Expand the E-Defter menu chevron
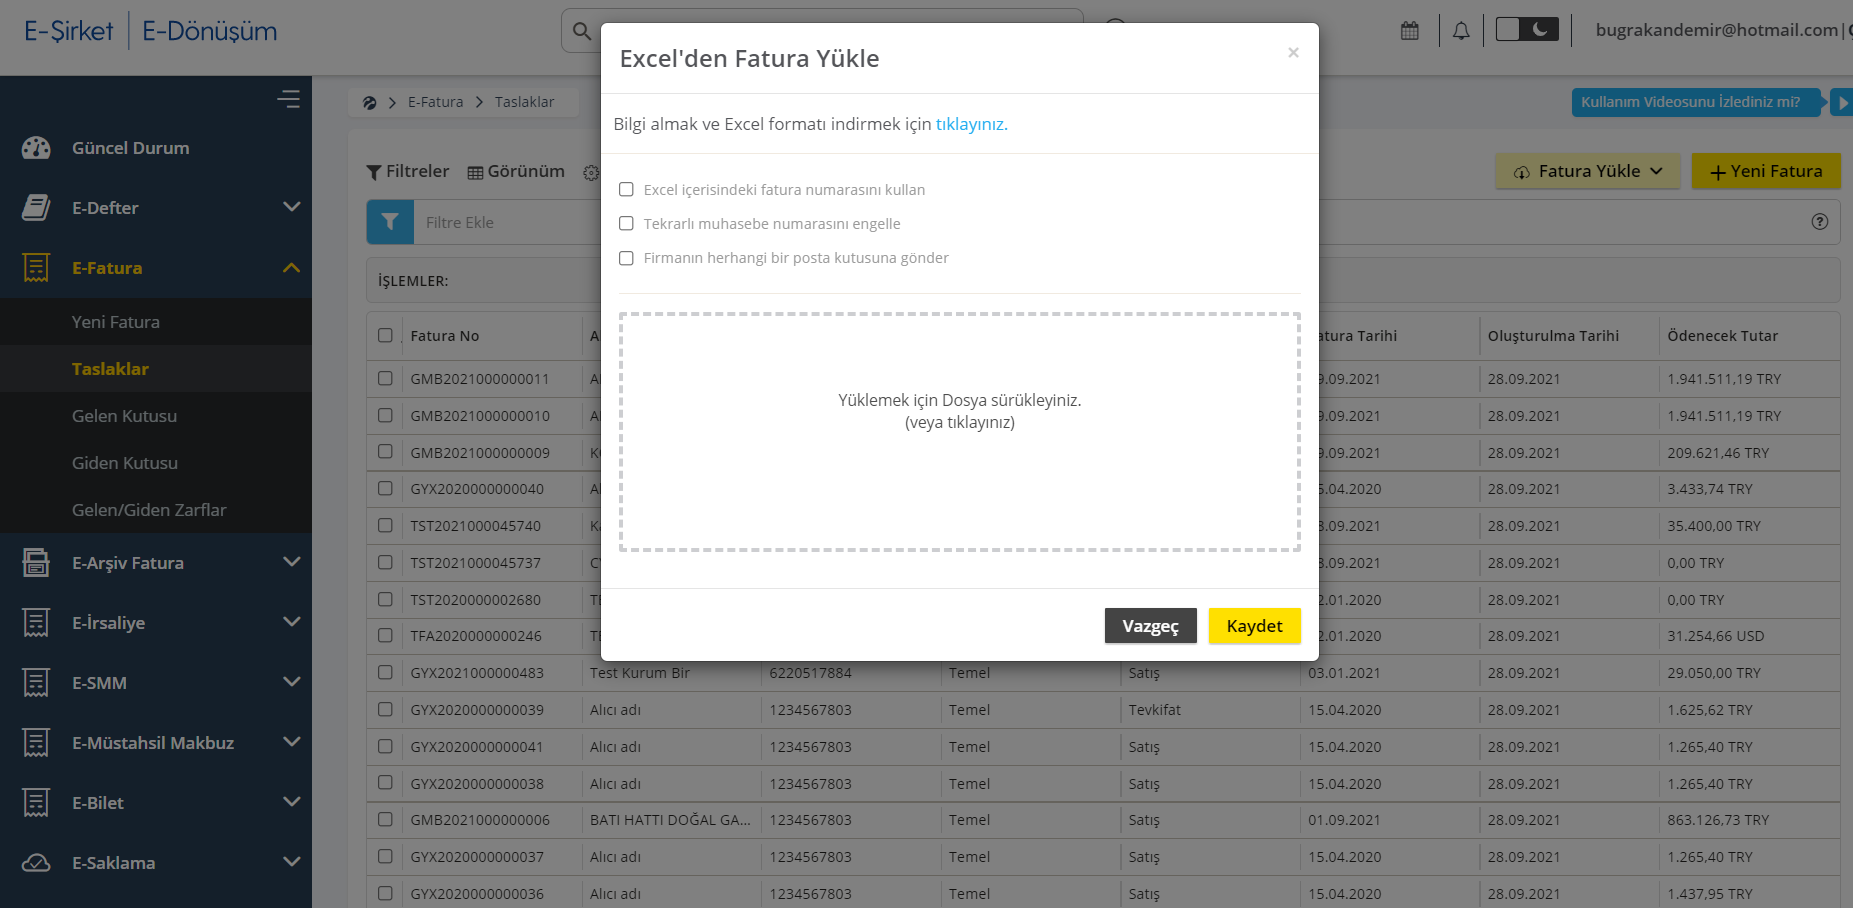This screenshot has width=1853, height=908. (x=292, y=207)
